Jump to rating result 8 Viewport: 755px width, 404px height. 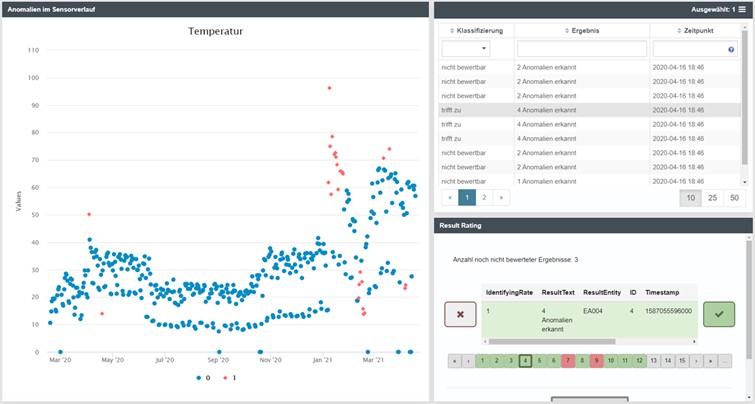point(582,361)
